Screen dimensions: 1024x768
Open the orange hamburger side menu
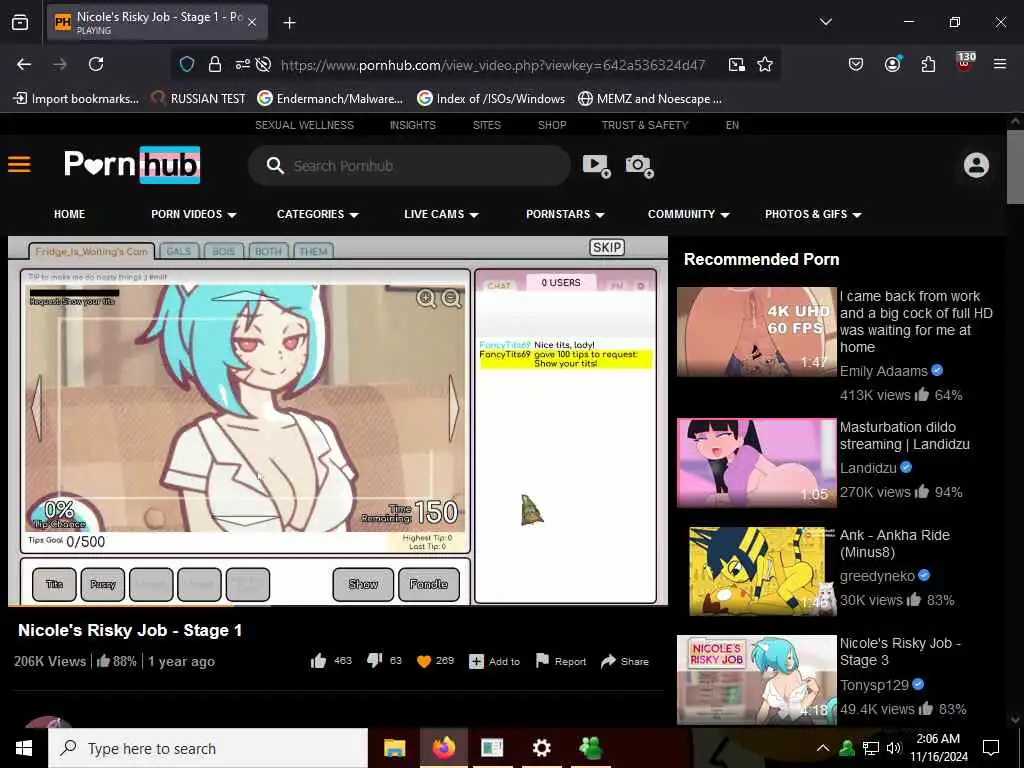19,164
